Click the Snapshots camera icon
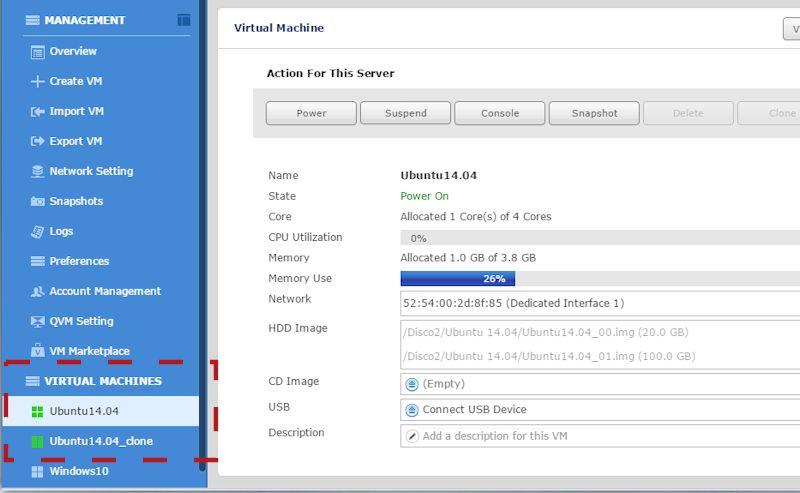Image resolution: width=800 pixels, height=493 pixels. (37, 202)
